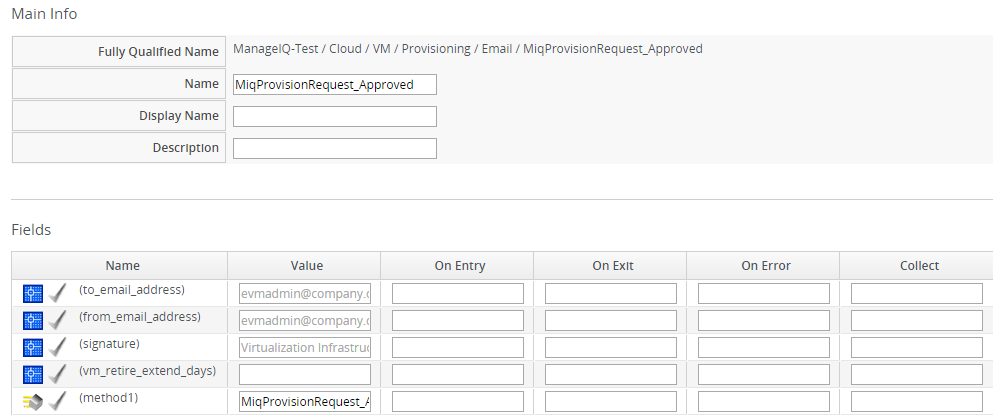Focus Collect field for vm_retire_extend_days
Screen dimensions: 993x417
tap(916, 375)
